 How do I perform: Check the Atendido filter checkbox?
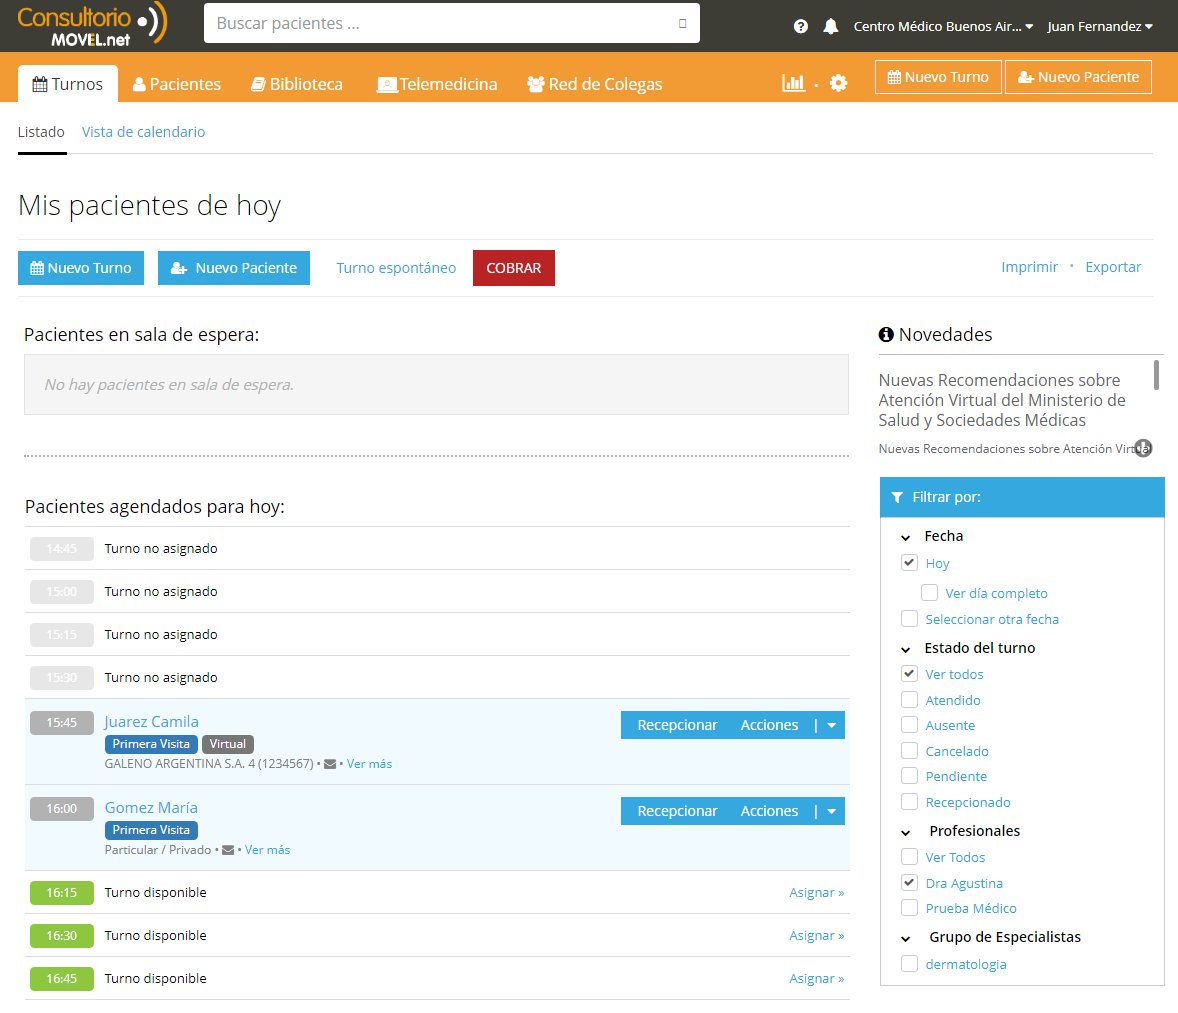(909, 700)
